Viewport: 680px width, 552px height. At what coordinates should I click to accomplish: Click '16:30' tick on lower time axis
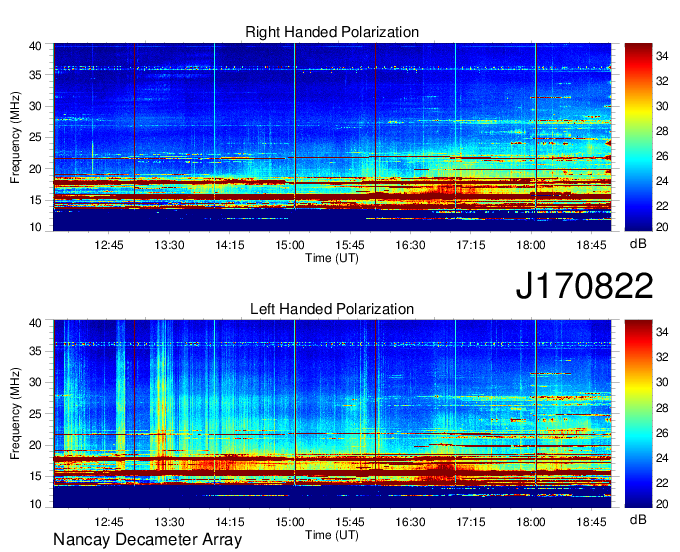tap(410, 522)
